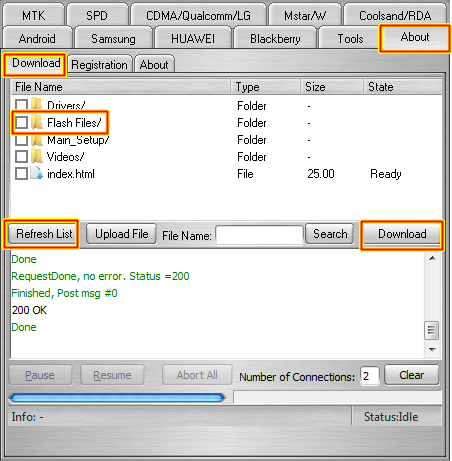Screen dimensions: 452x461
Task: Click the blue download progress bar
Action: tap(117, 397)
